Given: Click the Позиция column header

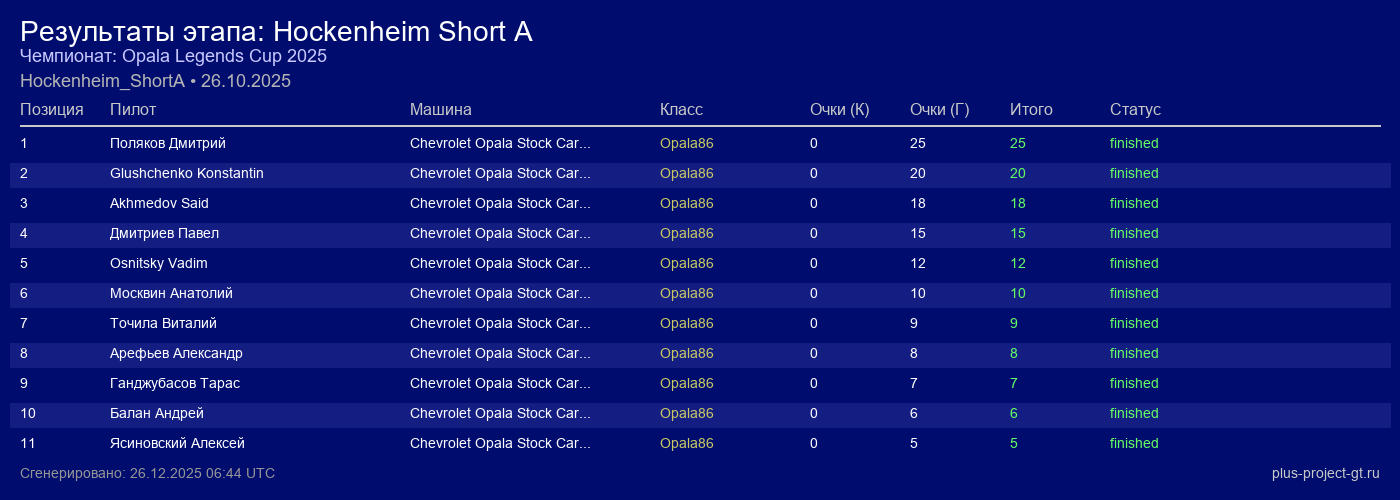Looking at the screenshot, I should click(x=52, y=109).
